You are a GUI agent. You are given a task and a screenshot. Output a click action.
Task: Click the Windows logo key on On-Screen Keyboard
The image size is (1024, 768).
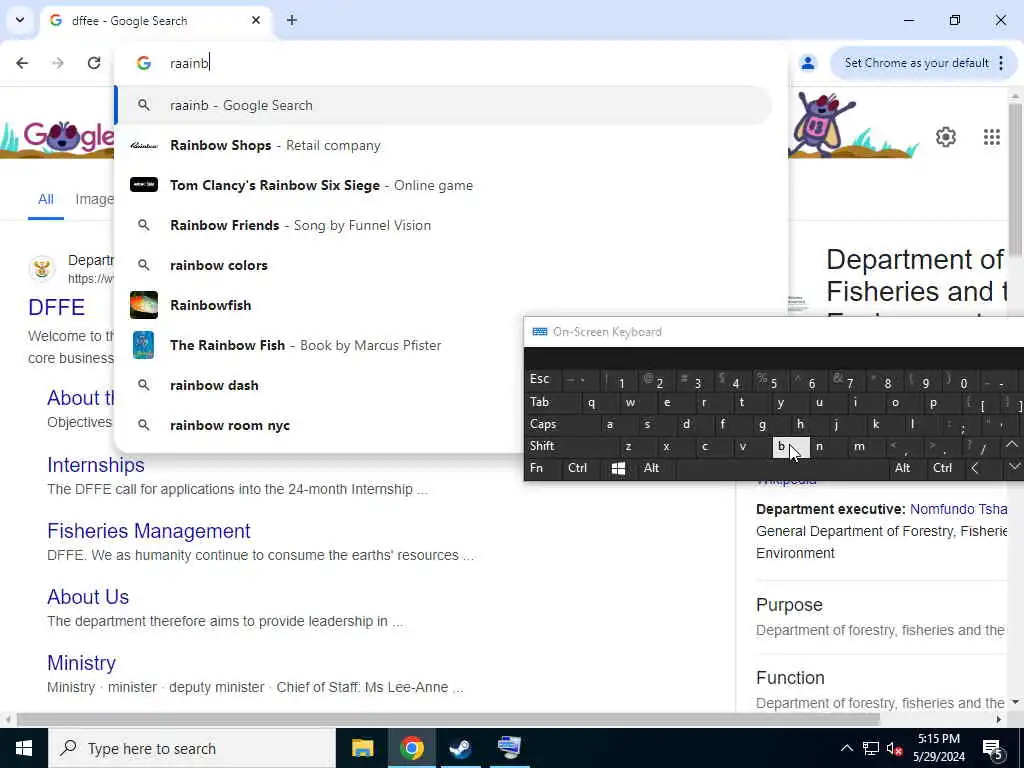tap(618, 468)
